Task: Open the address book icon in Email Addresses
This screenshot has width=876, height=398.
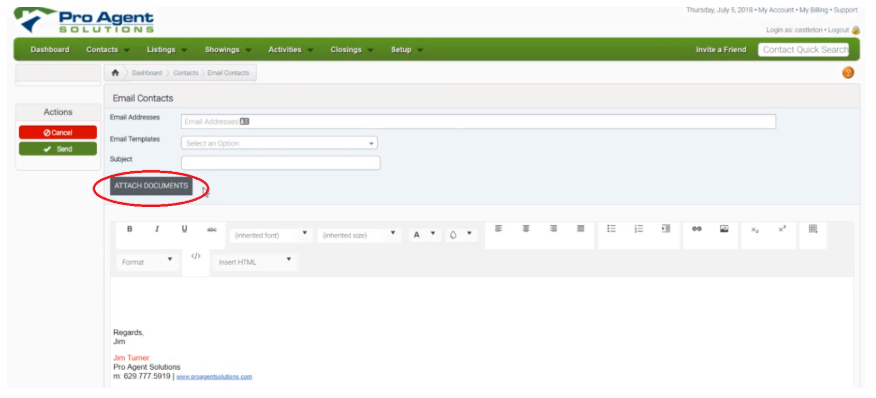Action: [244, 121]
